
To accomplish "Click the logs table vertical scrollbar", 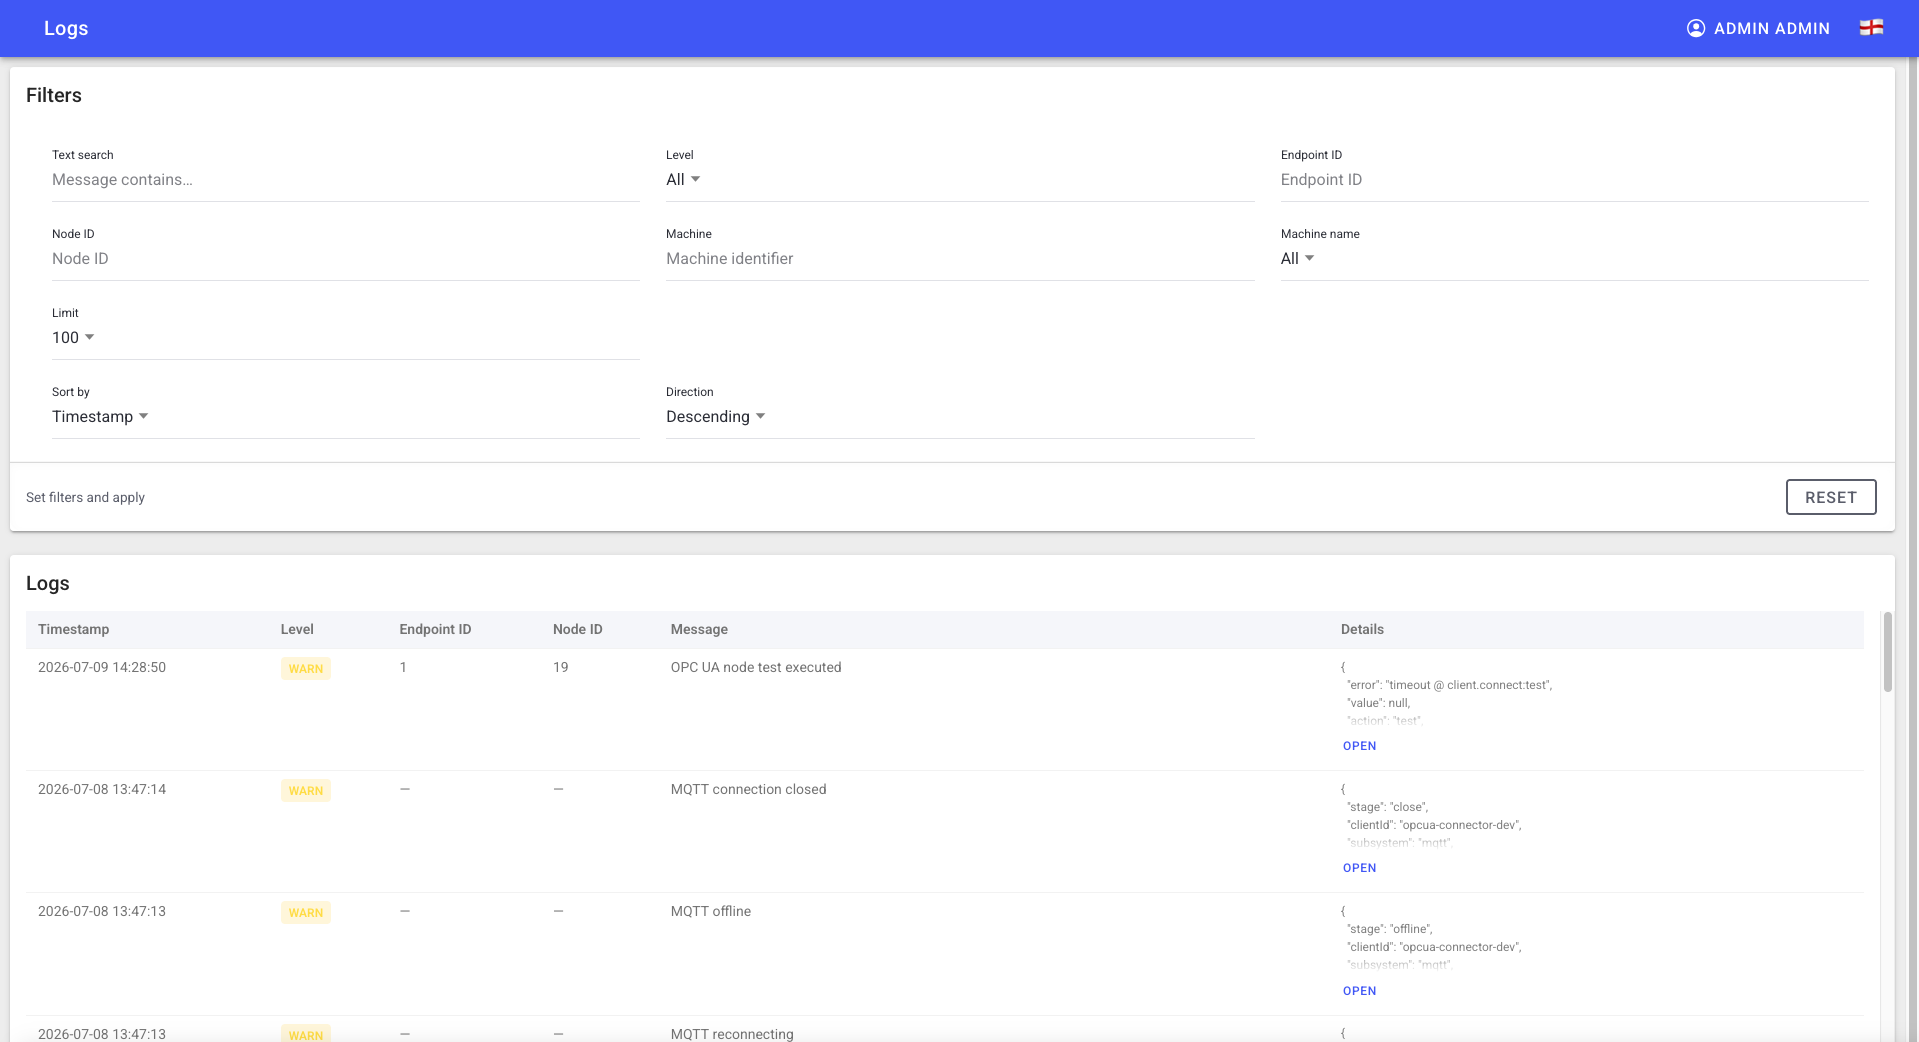I will tap(1888, 652).
